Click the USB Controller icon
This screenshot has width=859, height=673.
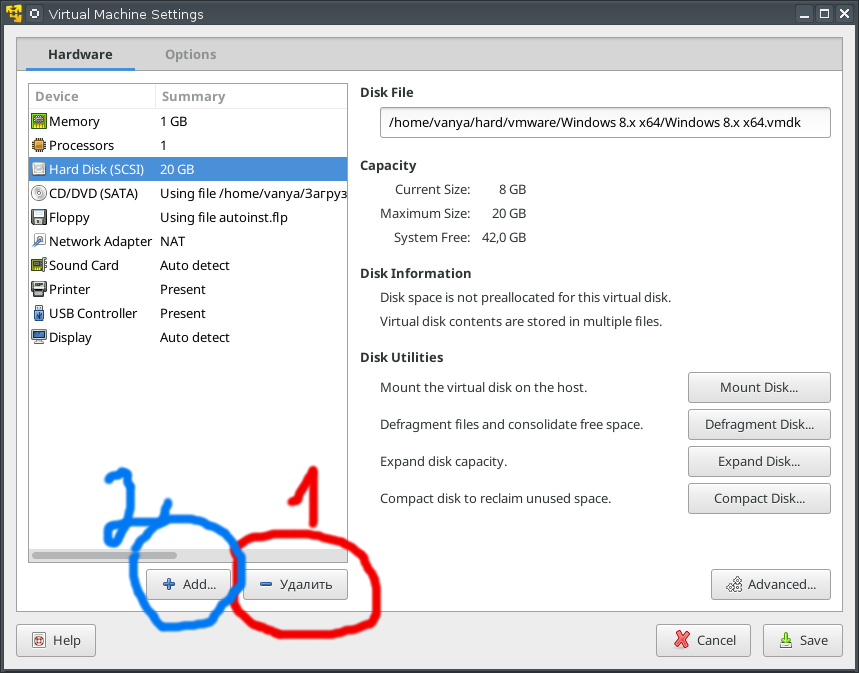[39, 313]
